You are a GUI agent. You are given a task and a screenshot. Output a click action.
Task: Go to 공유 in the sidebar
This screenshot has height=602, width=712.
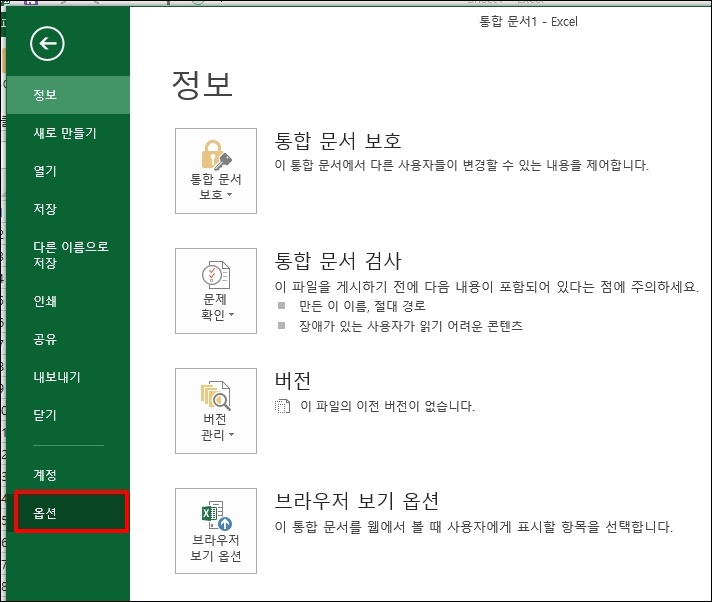click(x=68, y=339)
